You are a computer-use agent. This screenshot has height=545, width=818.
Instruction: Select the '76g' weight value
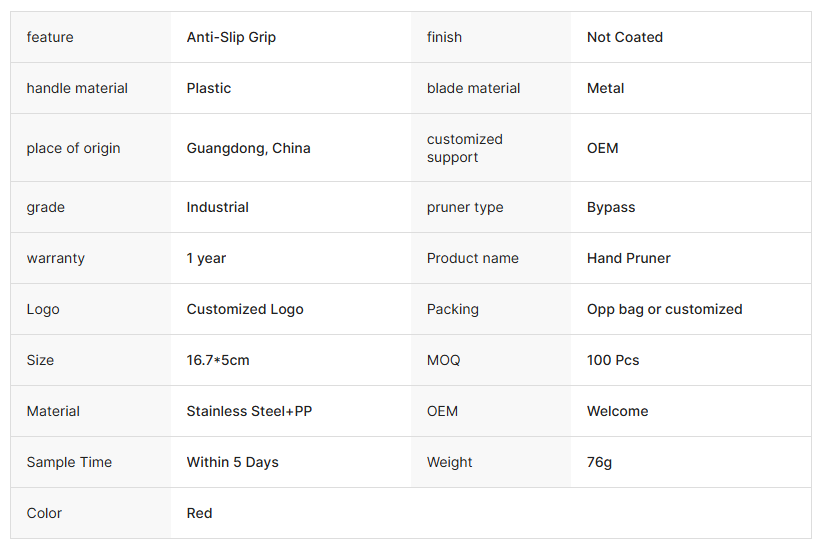[599, 462]
